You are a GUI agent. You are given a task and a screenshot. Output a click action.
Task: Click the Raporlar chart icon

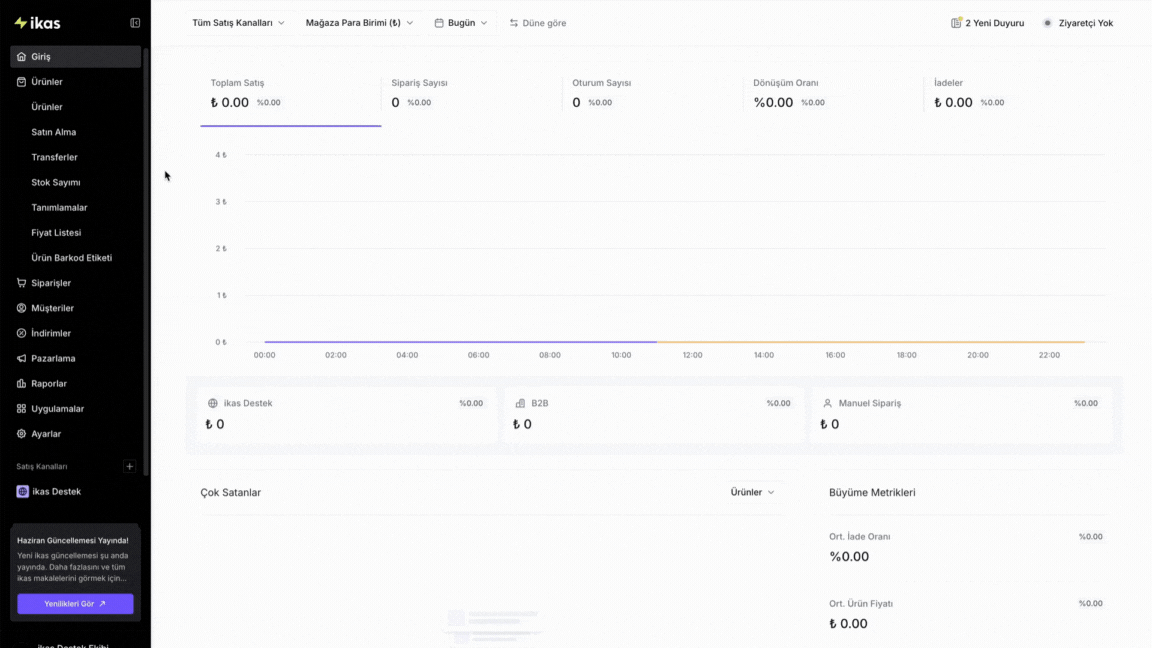click(21, 384)
